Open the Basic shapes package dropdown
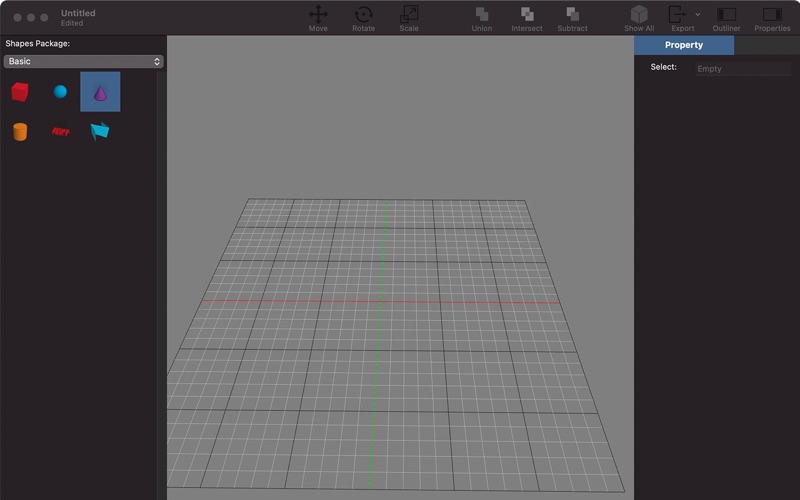The height and width of the screenshot is (500, 800). pos(83,61)
